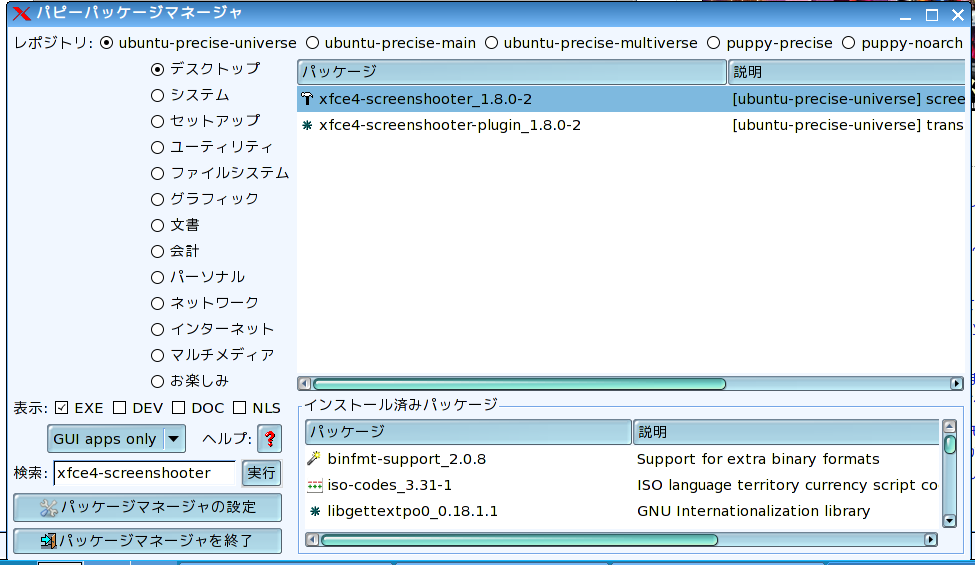Screen dimensions: 975x565
Task: Click installed list パッケージ column header
Action: coord(468,432)
